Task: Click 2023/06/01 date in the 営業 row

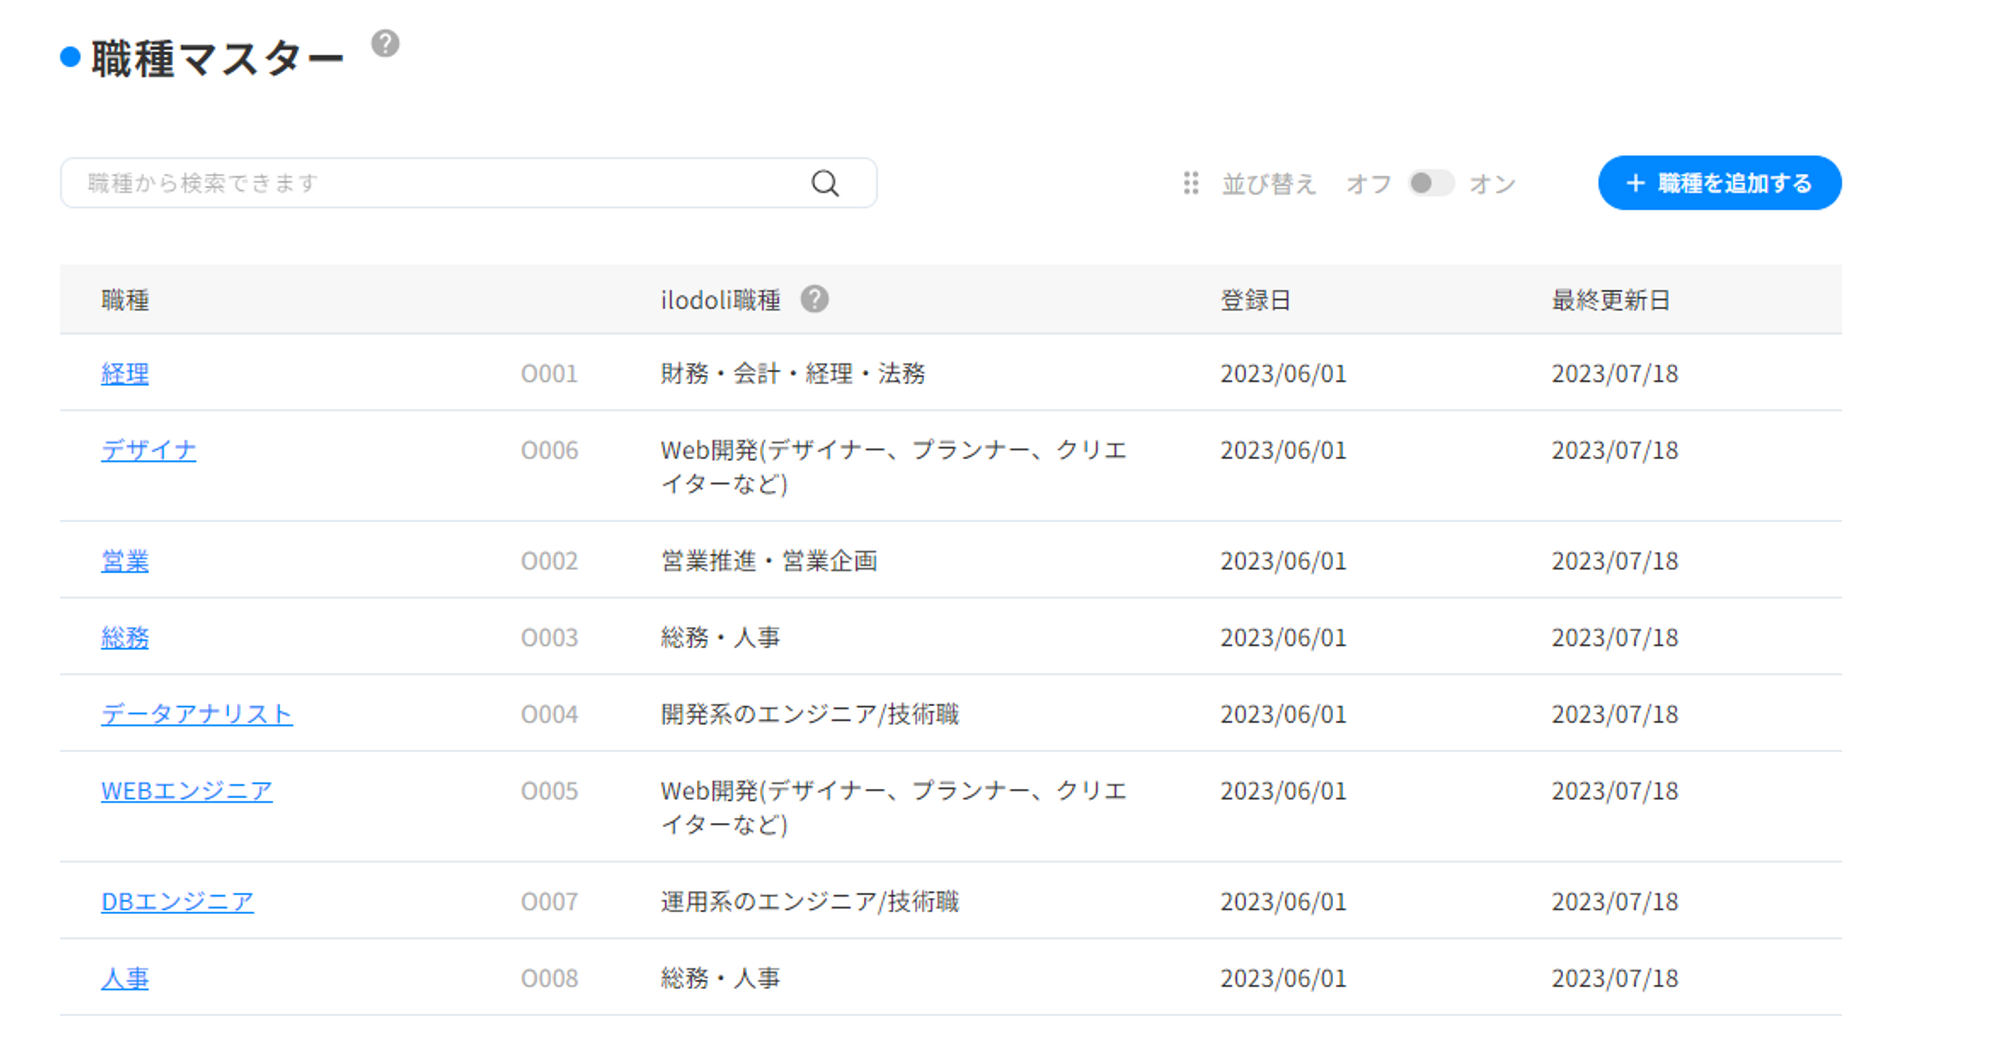Action: click(x=1283, y=561)
